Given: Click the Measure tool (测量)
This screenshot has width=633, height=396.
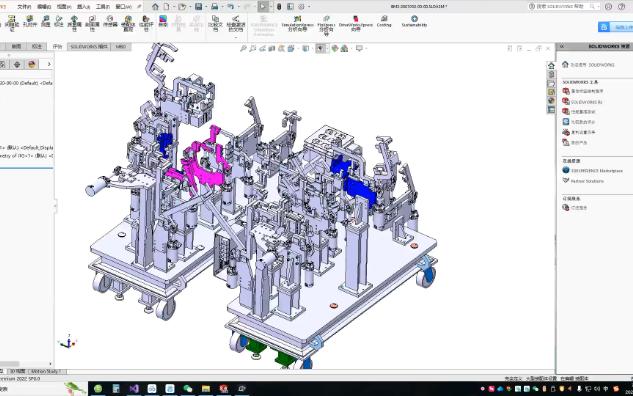Looking at the screenshot, I should (x=46, y=21).
